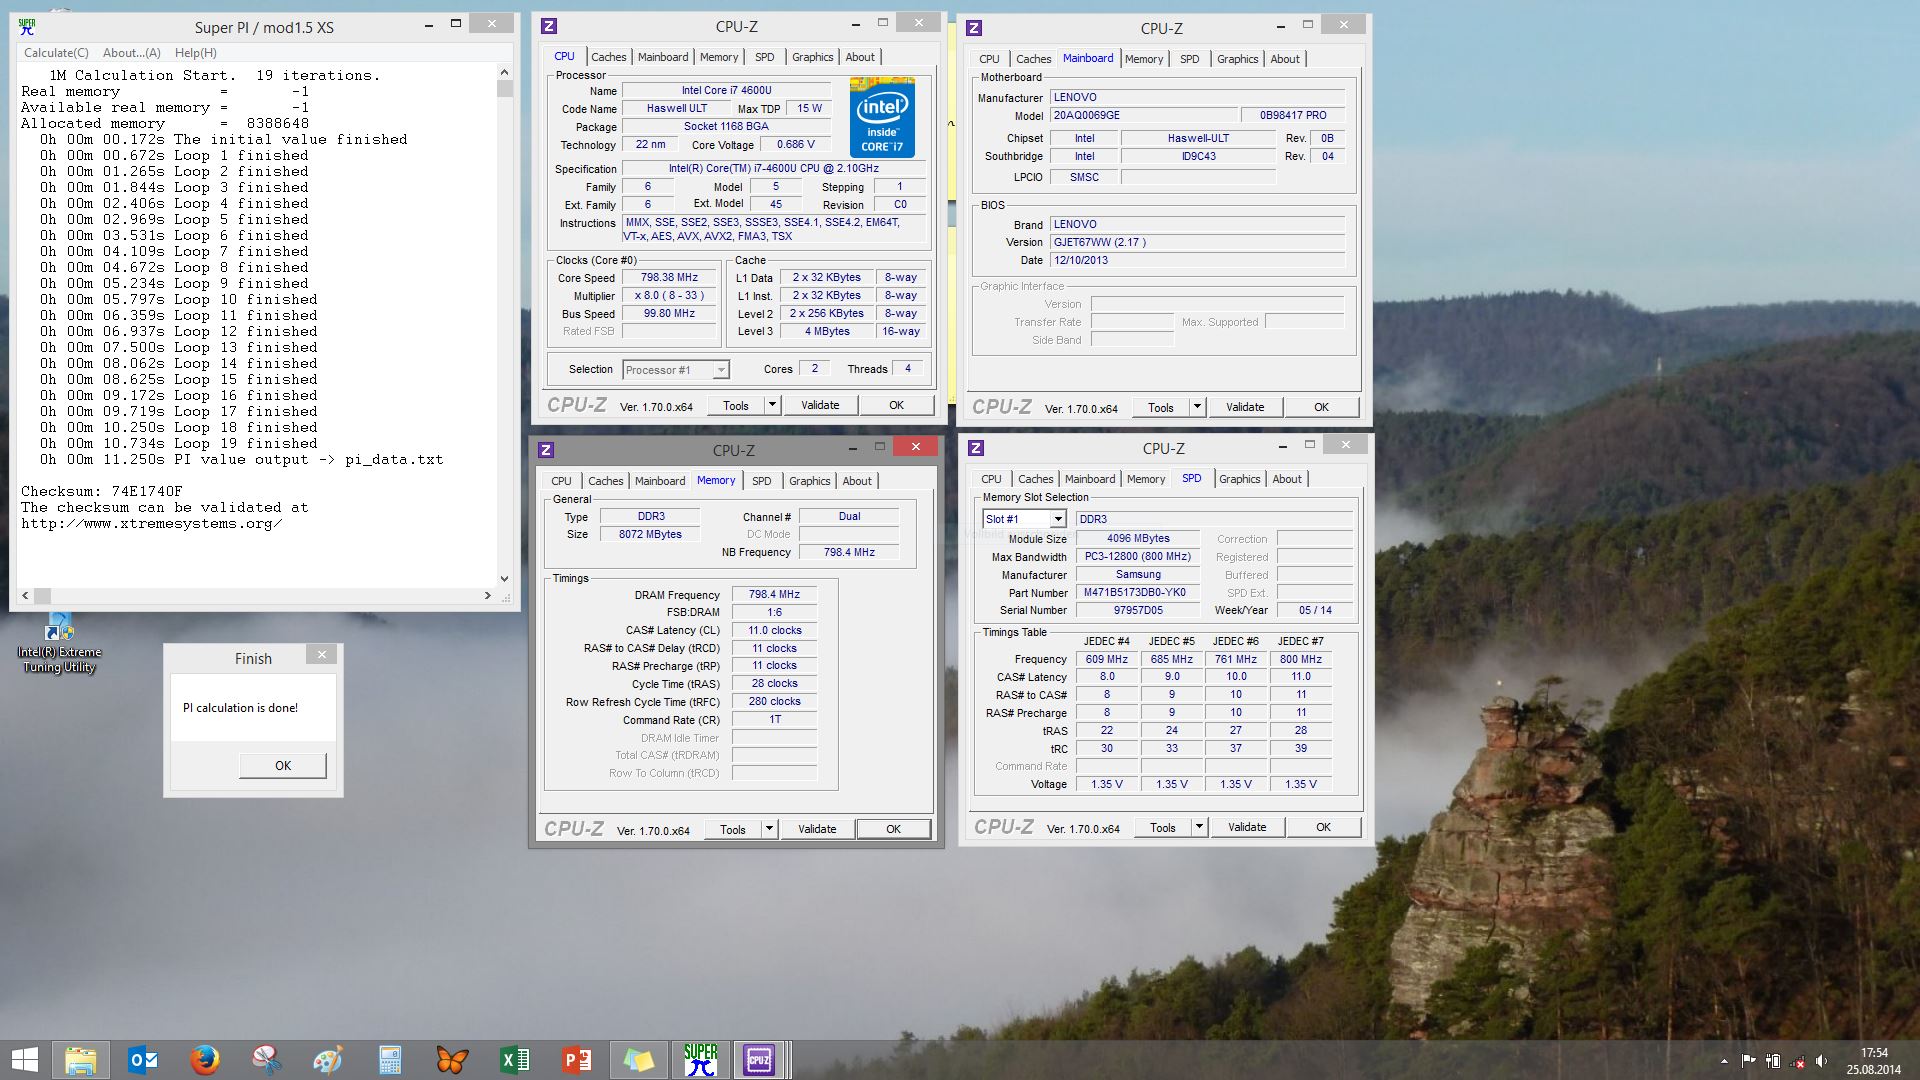Open Sticky Notes from the taskbar
Screen dimensions: 1920x1080
pyautogui.click(x=638, y=1060)
